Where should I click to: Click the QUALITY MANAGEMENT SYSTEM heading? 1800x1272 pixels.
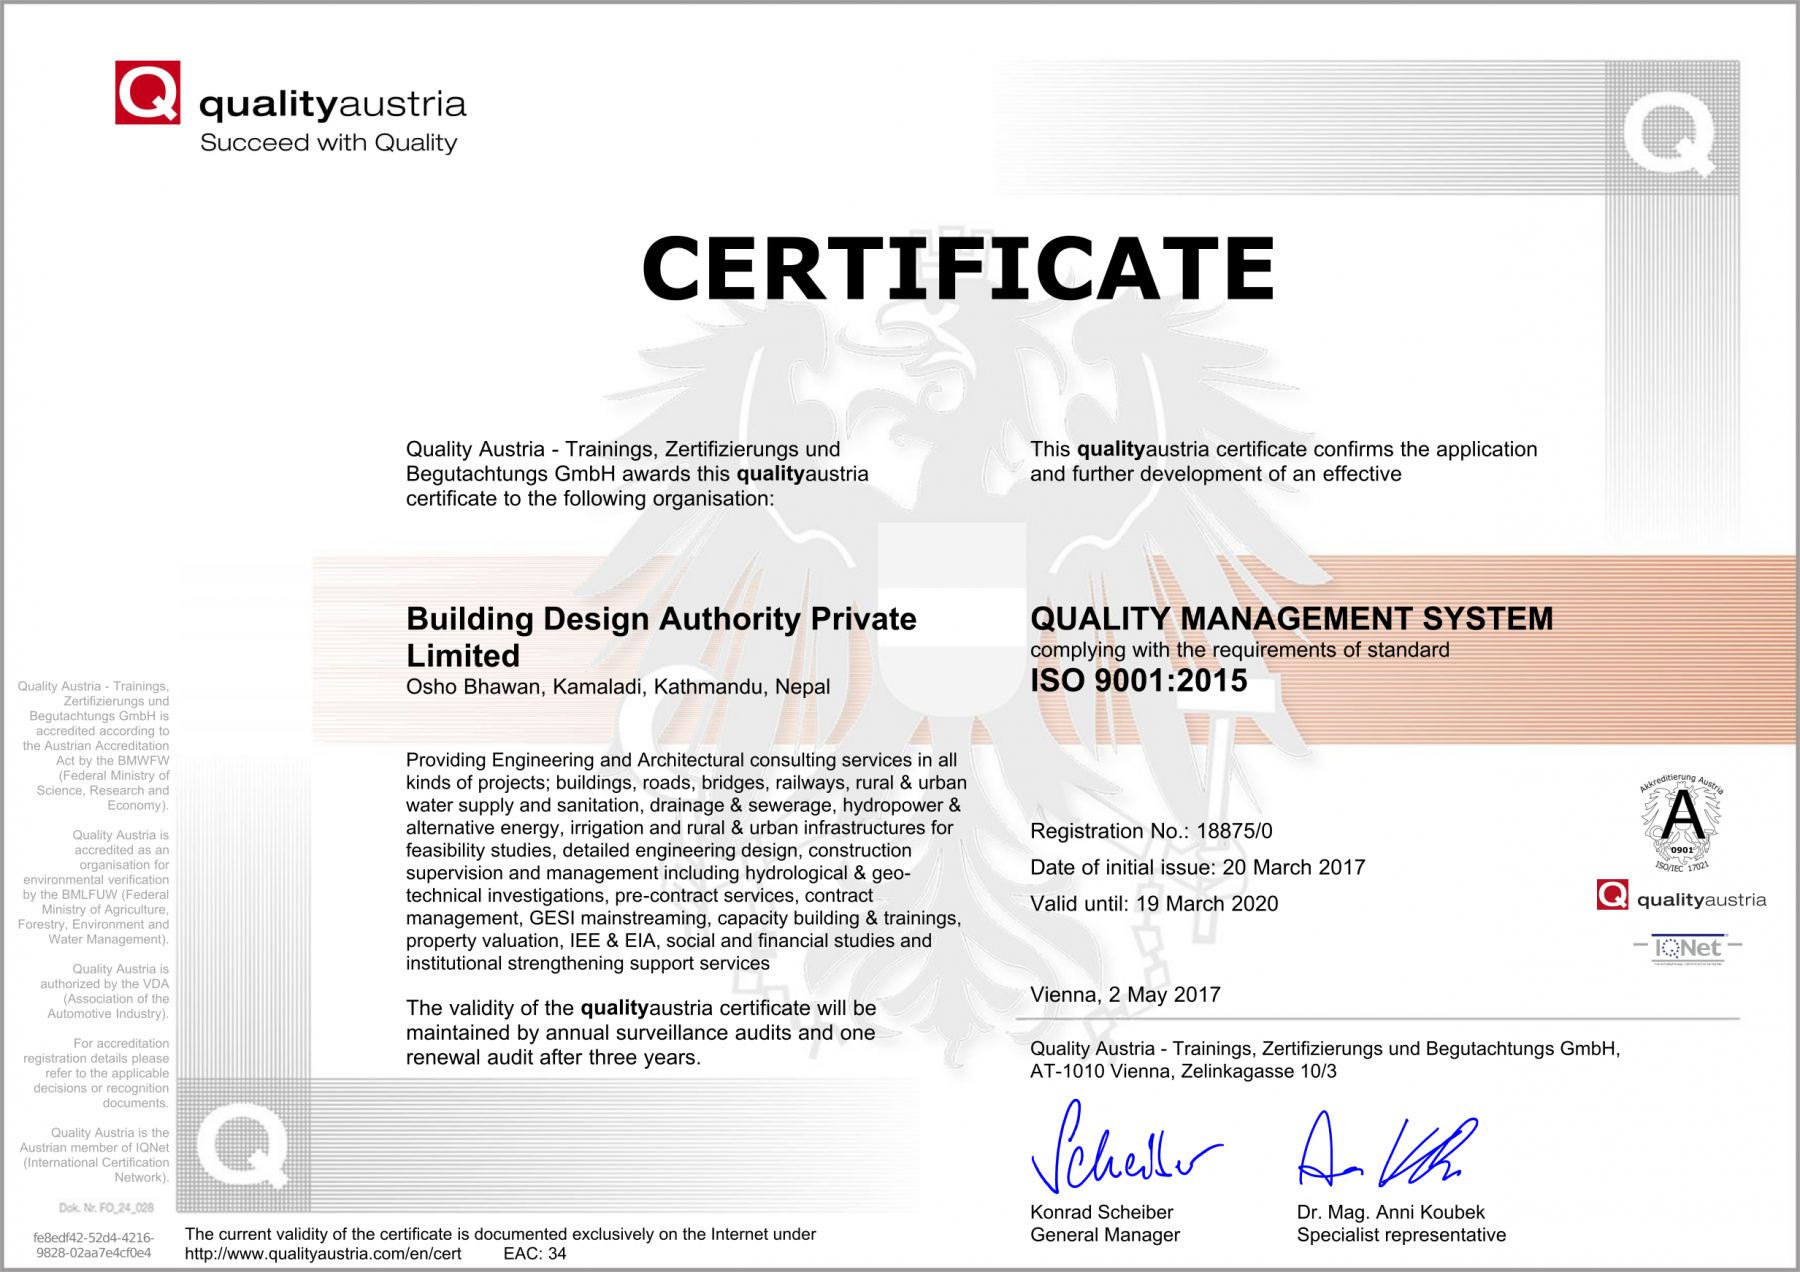[1291, 619]
